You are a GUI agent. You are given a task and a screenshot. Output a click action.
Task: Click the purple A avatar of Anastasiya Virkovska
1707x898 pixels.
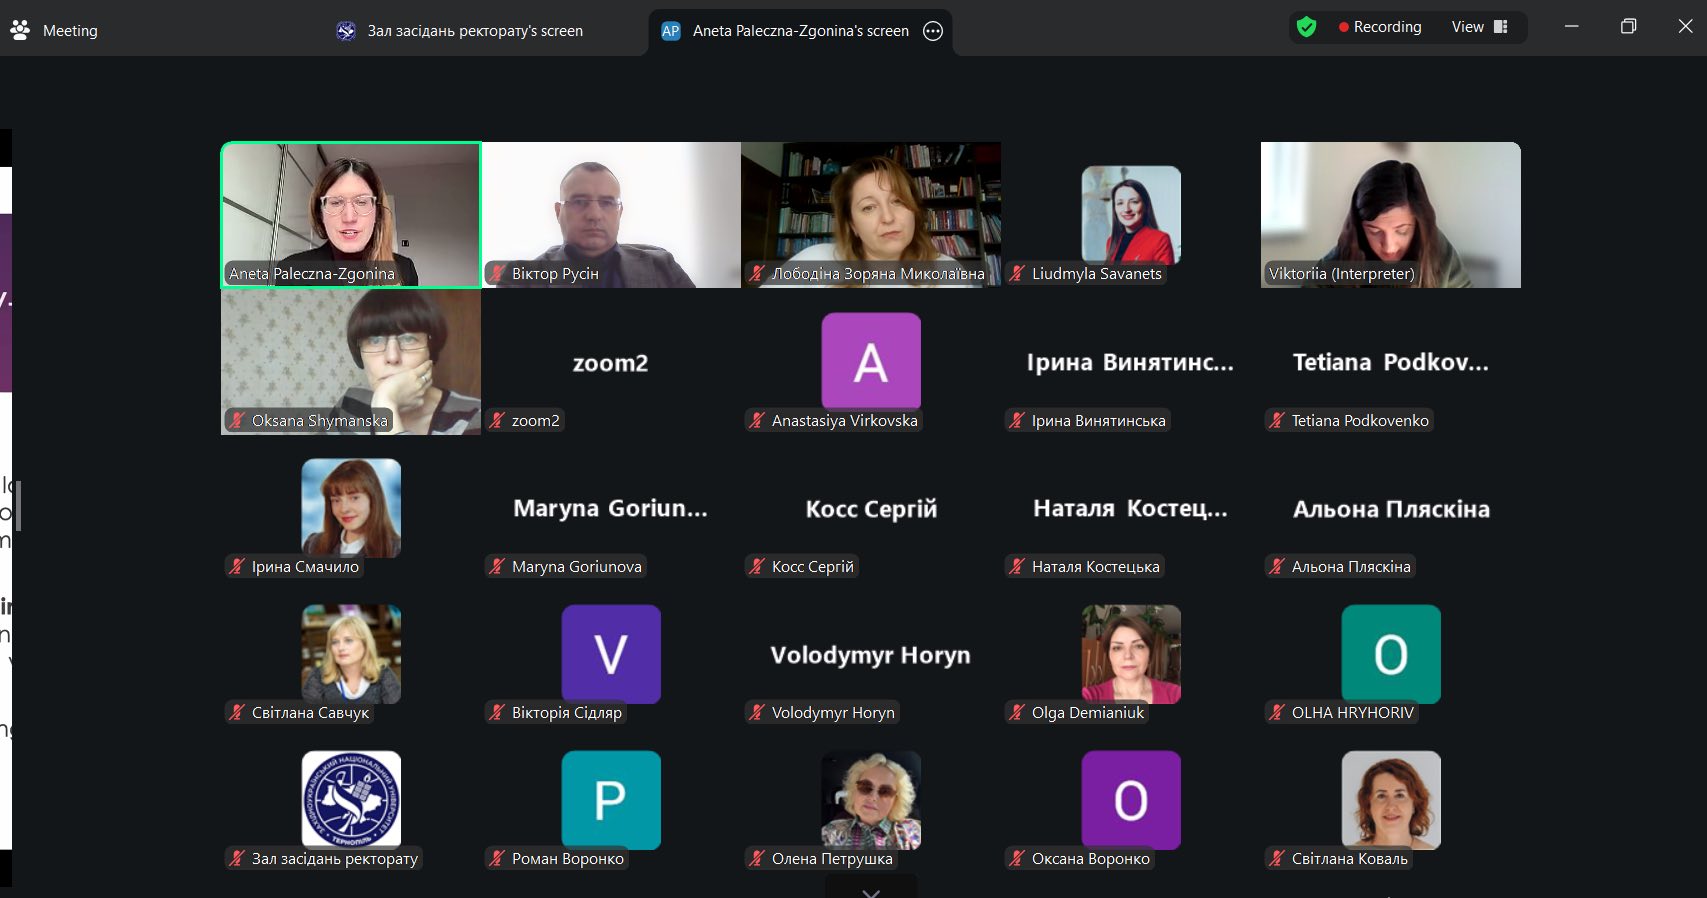870,361
